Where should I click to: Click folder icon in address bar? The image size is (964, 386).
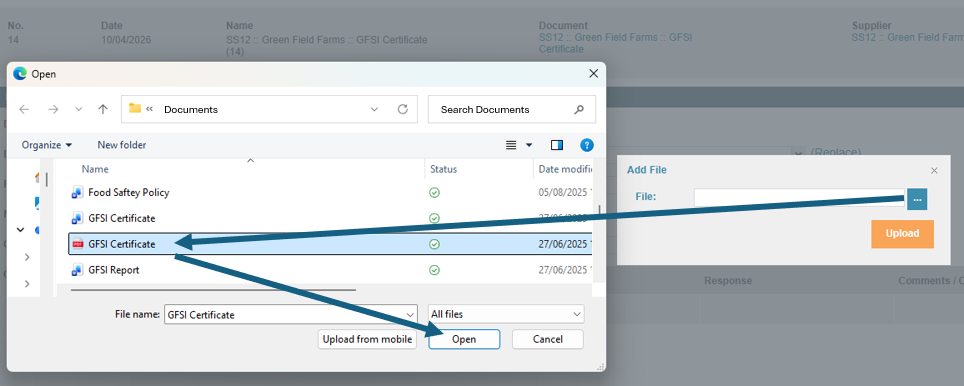[134, 109]
